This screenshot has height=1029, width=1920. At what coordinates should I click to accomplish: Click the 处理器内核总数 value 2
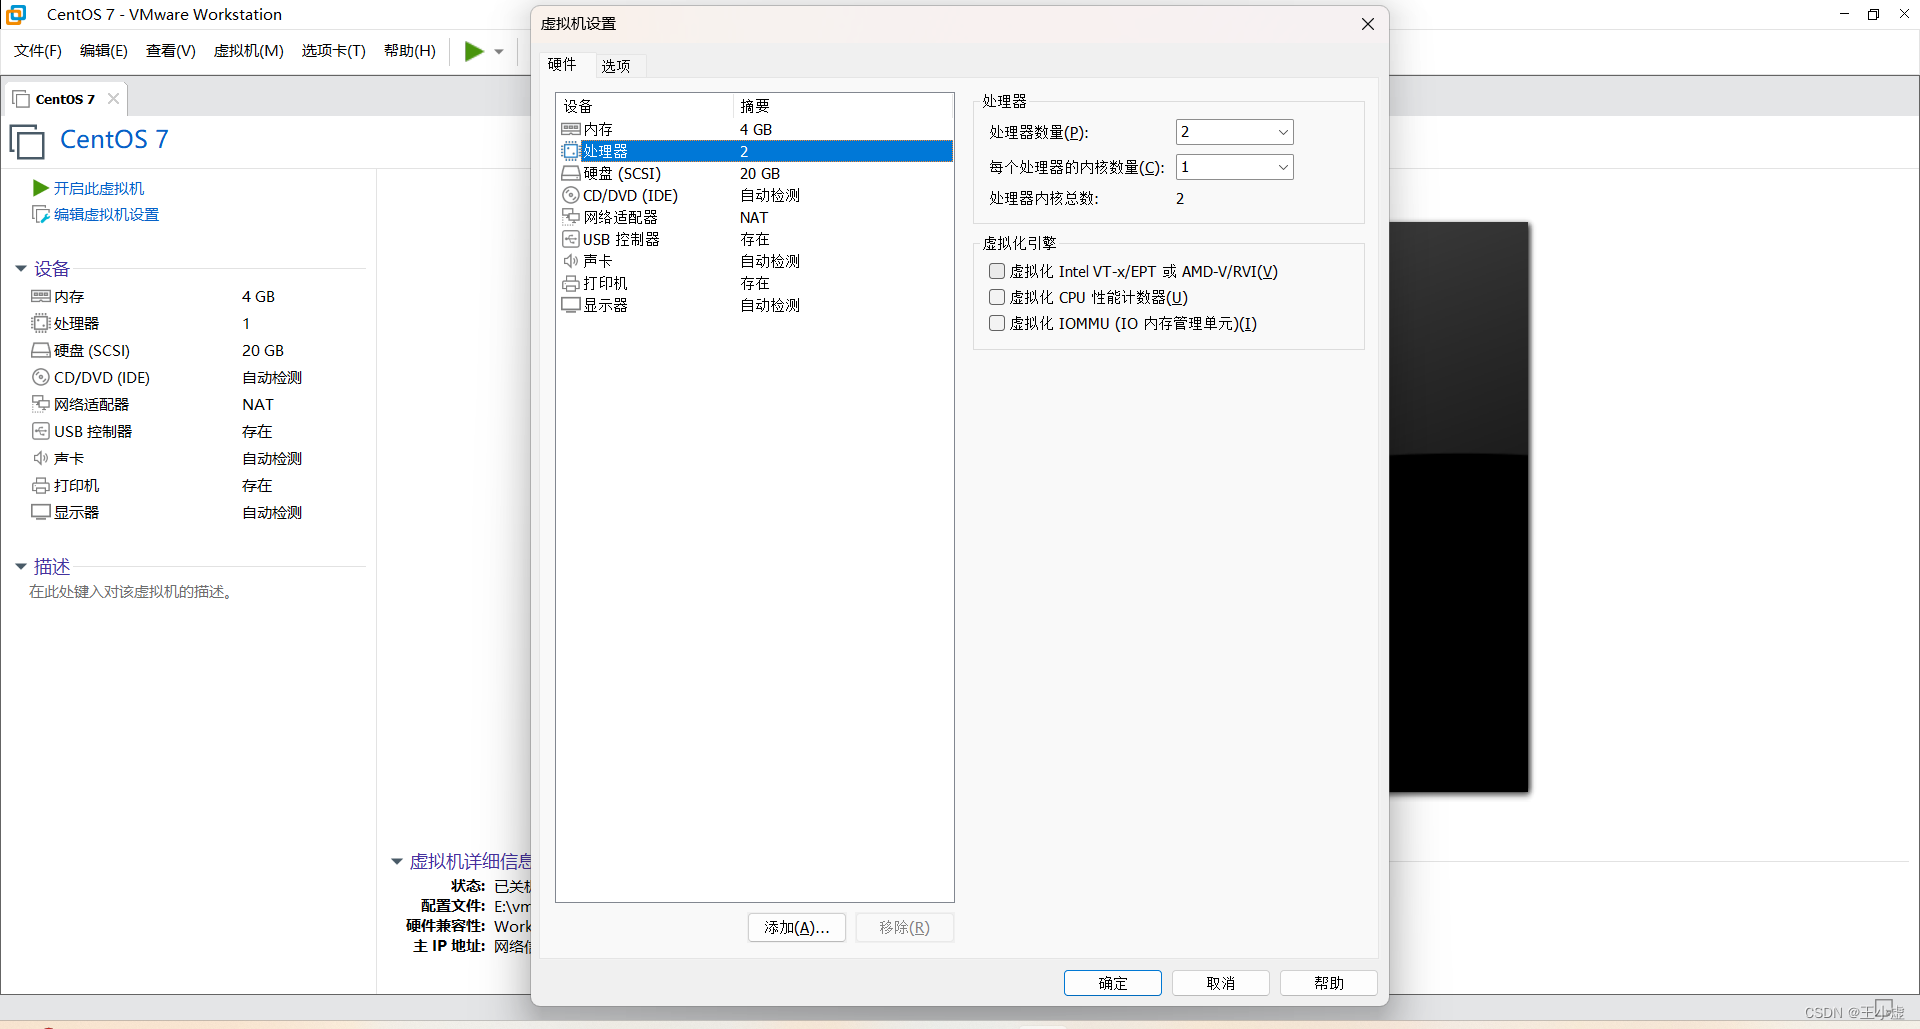click(1180, 198)
